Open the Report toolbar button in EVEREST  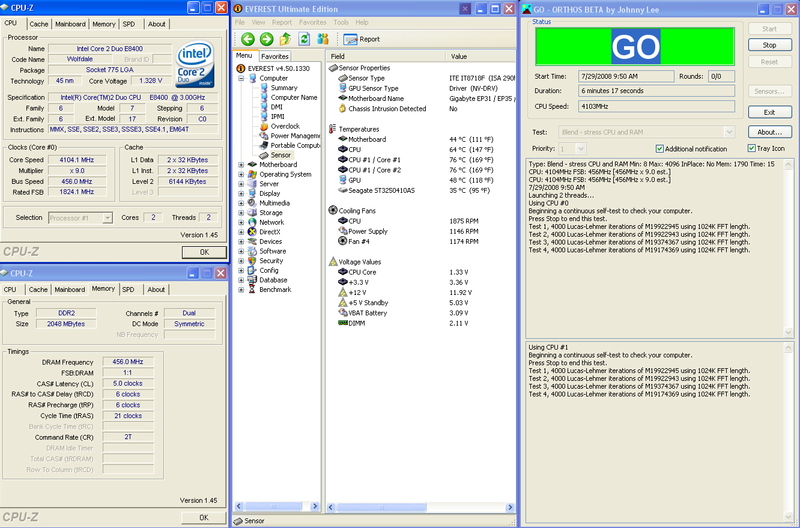click(362, 39)
